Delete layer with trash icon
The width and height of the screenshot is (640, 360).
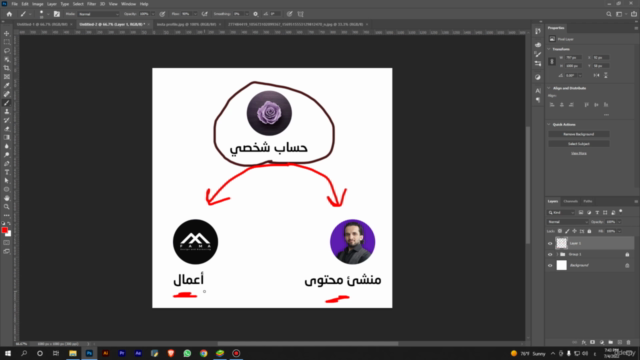click(629, 342)
